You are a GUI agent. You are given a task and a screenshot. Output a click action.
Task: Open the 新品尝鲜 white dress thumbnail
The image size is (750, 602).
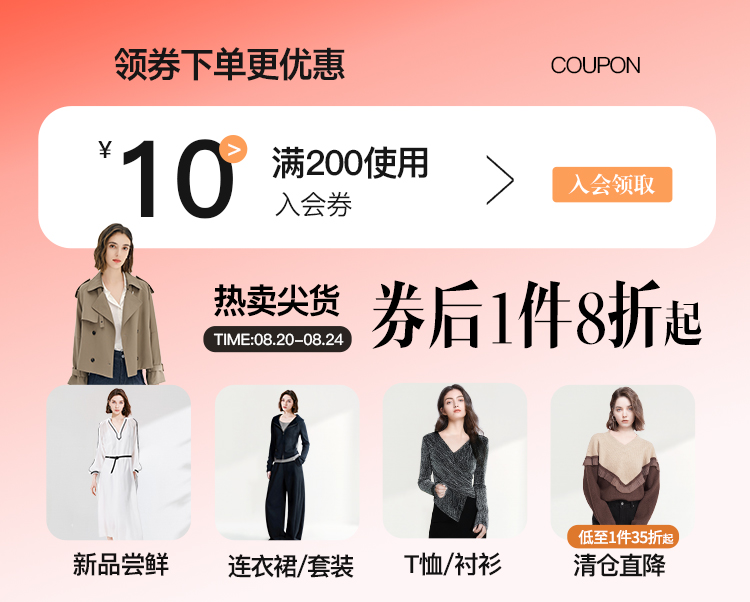119,462
